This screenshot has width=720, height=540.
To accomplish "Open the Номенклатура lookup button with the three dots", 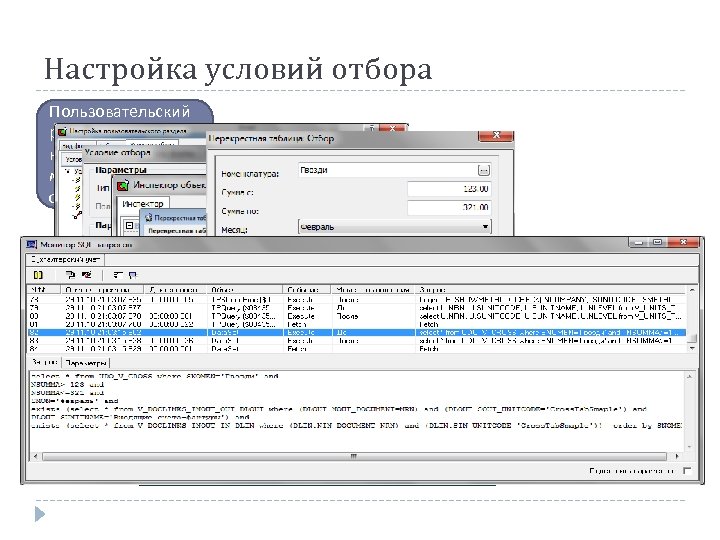I will (484, 170).
